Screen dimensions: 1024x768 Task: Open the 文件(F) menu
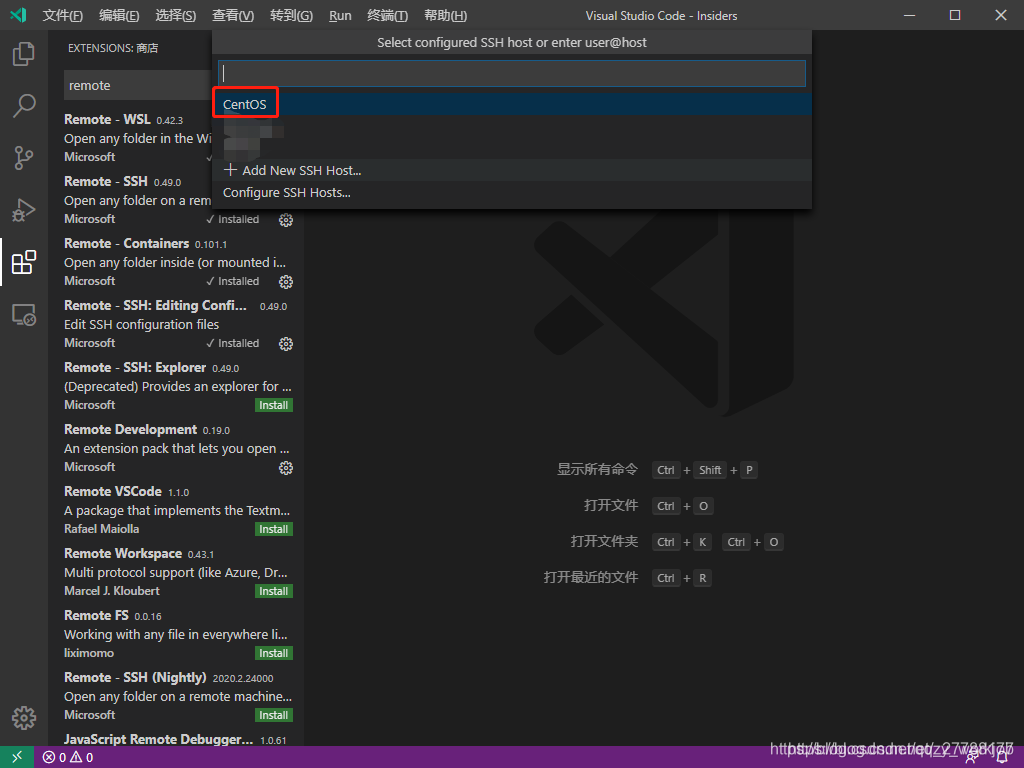point(63,15)
